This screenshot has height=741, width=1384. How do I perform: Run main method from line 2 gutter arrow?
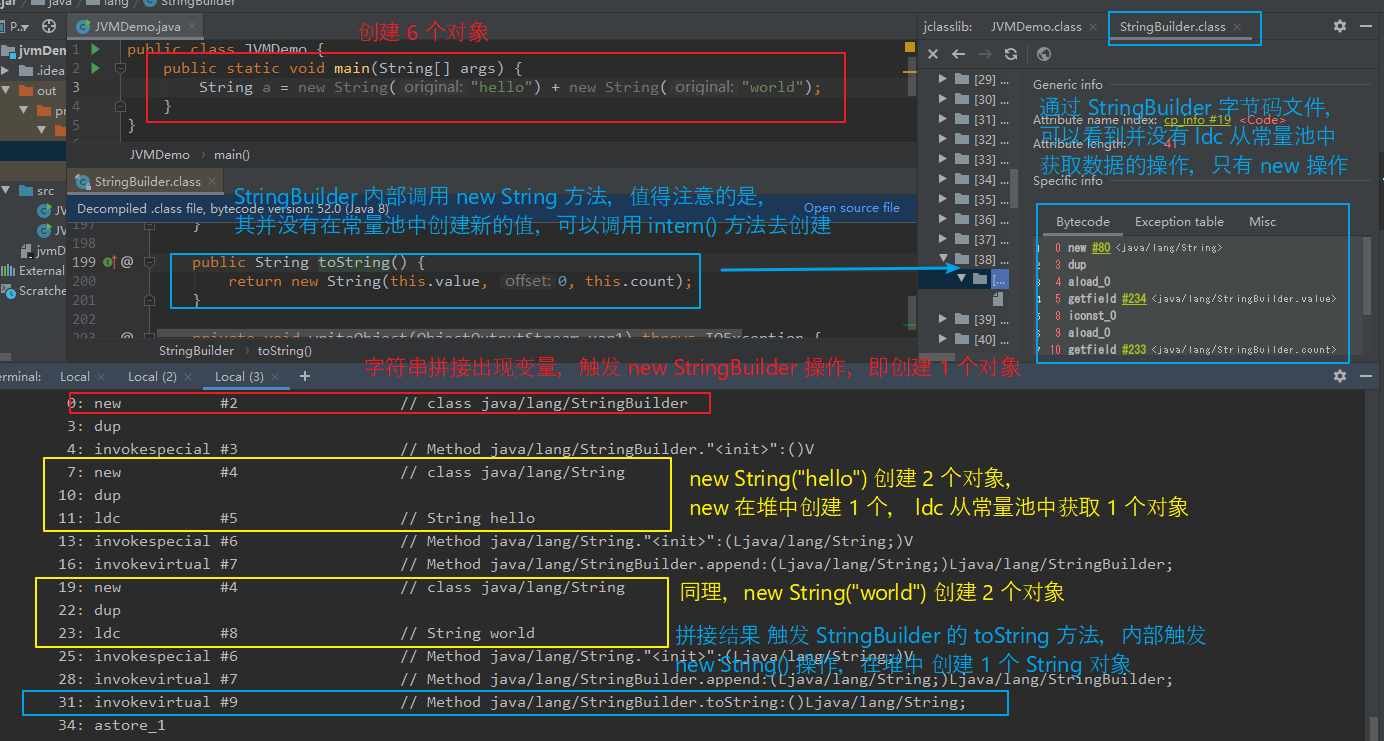click(96, 68)
